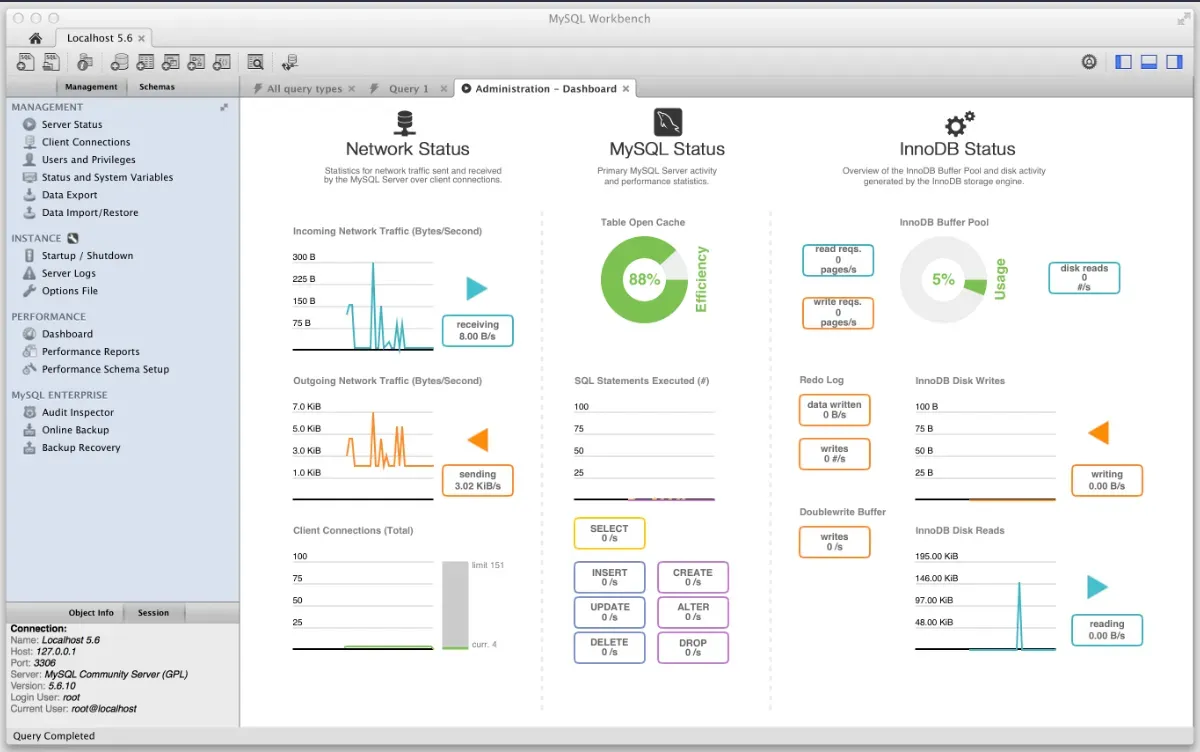Open Users and Privileges

88,160
